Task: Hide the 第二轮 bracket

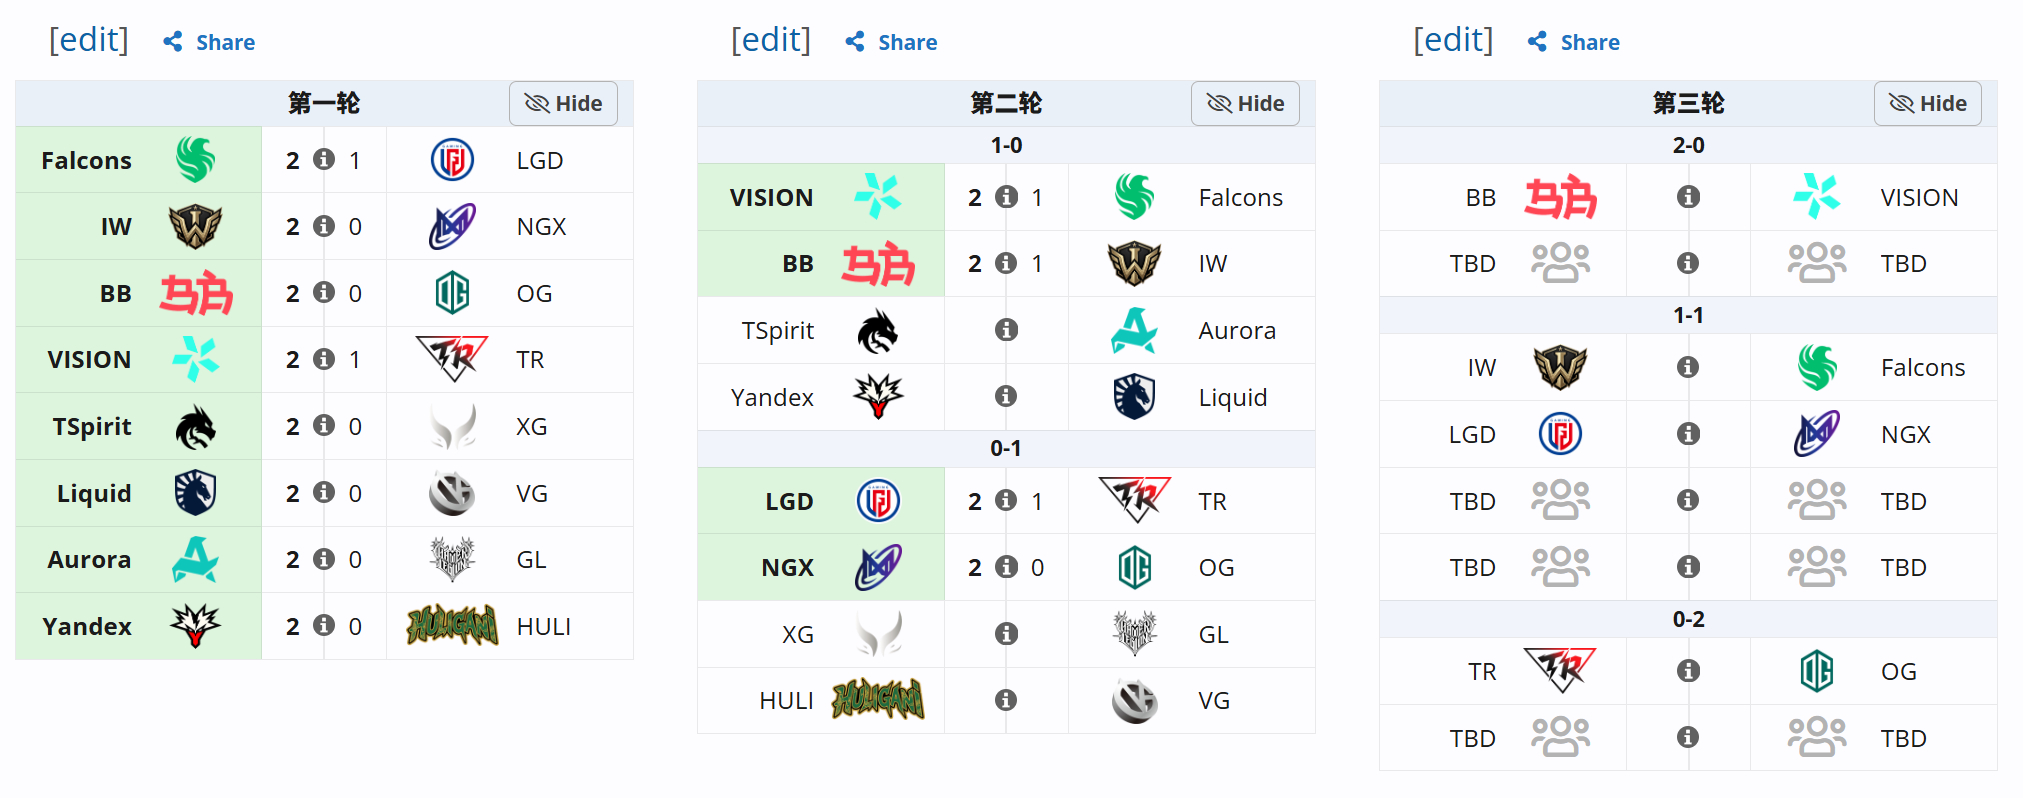Action: tap(1245, 103)
